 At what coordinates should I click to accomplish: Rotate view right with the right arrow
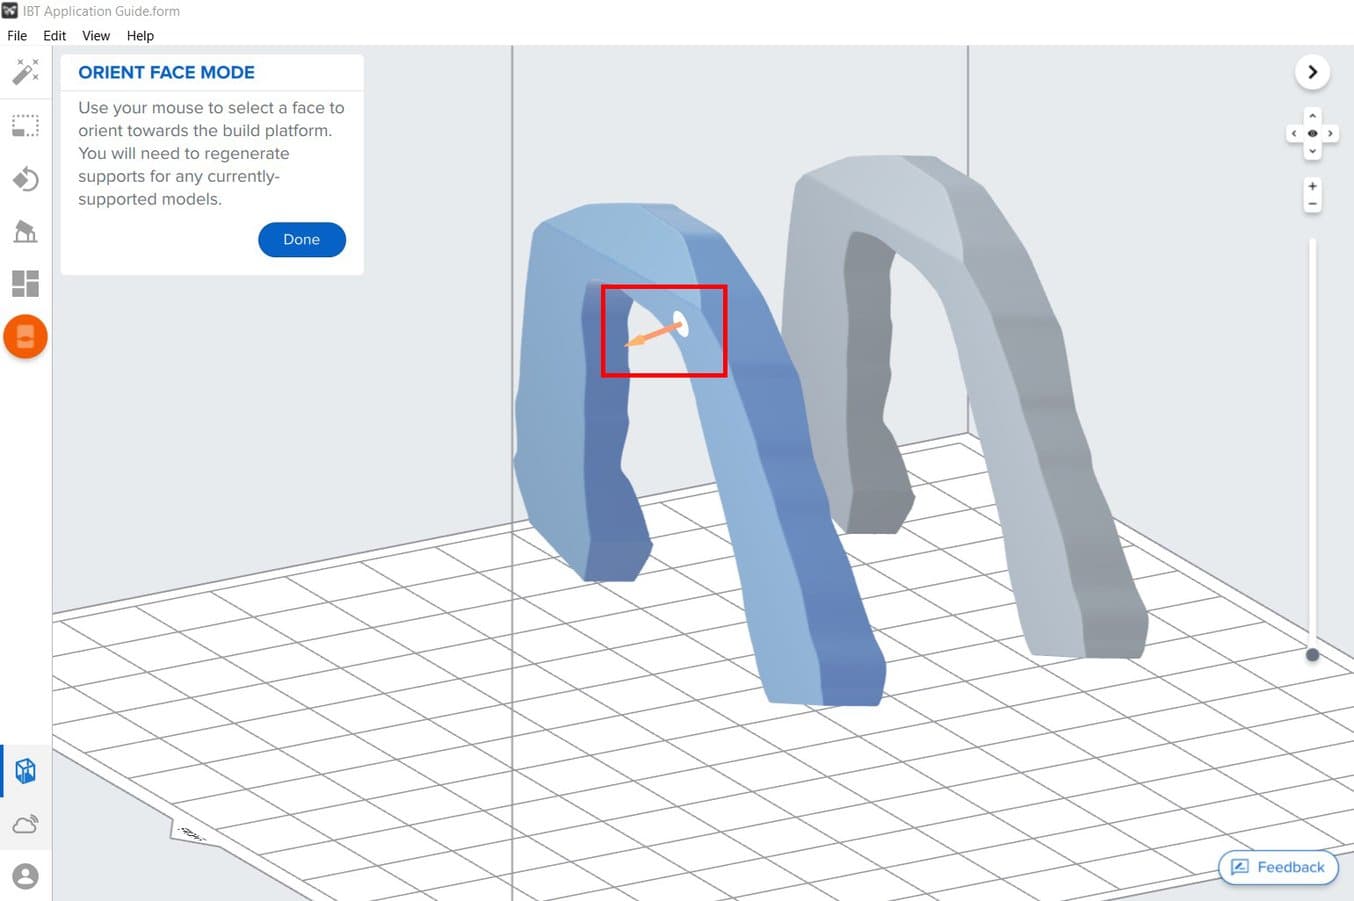[1330, 134]
